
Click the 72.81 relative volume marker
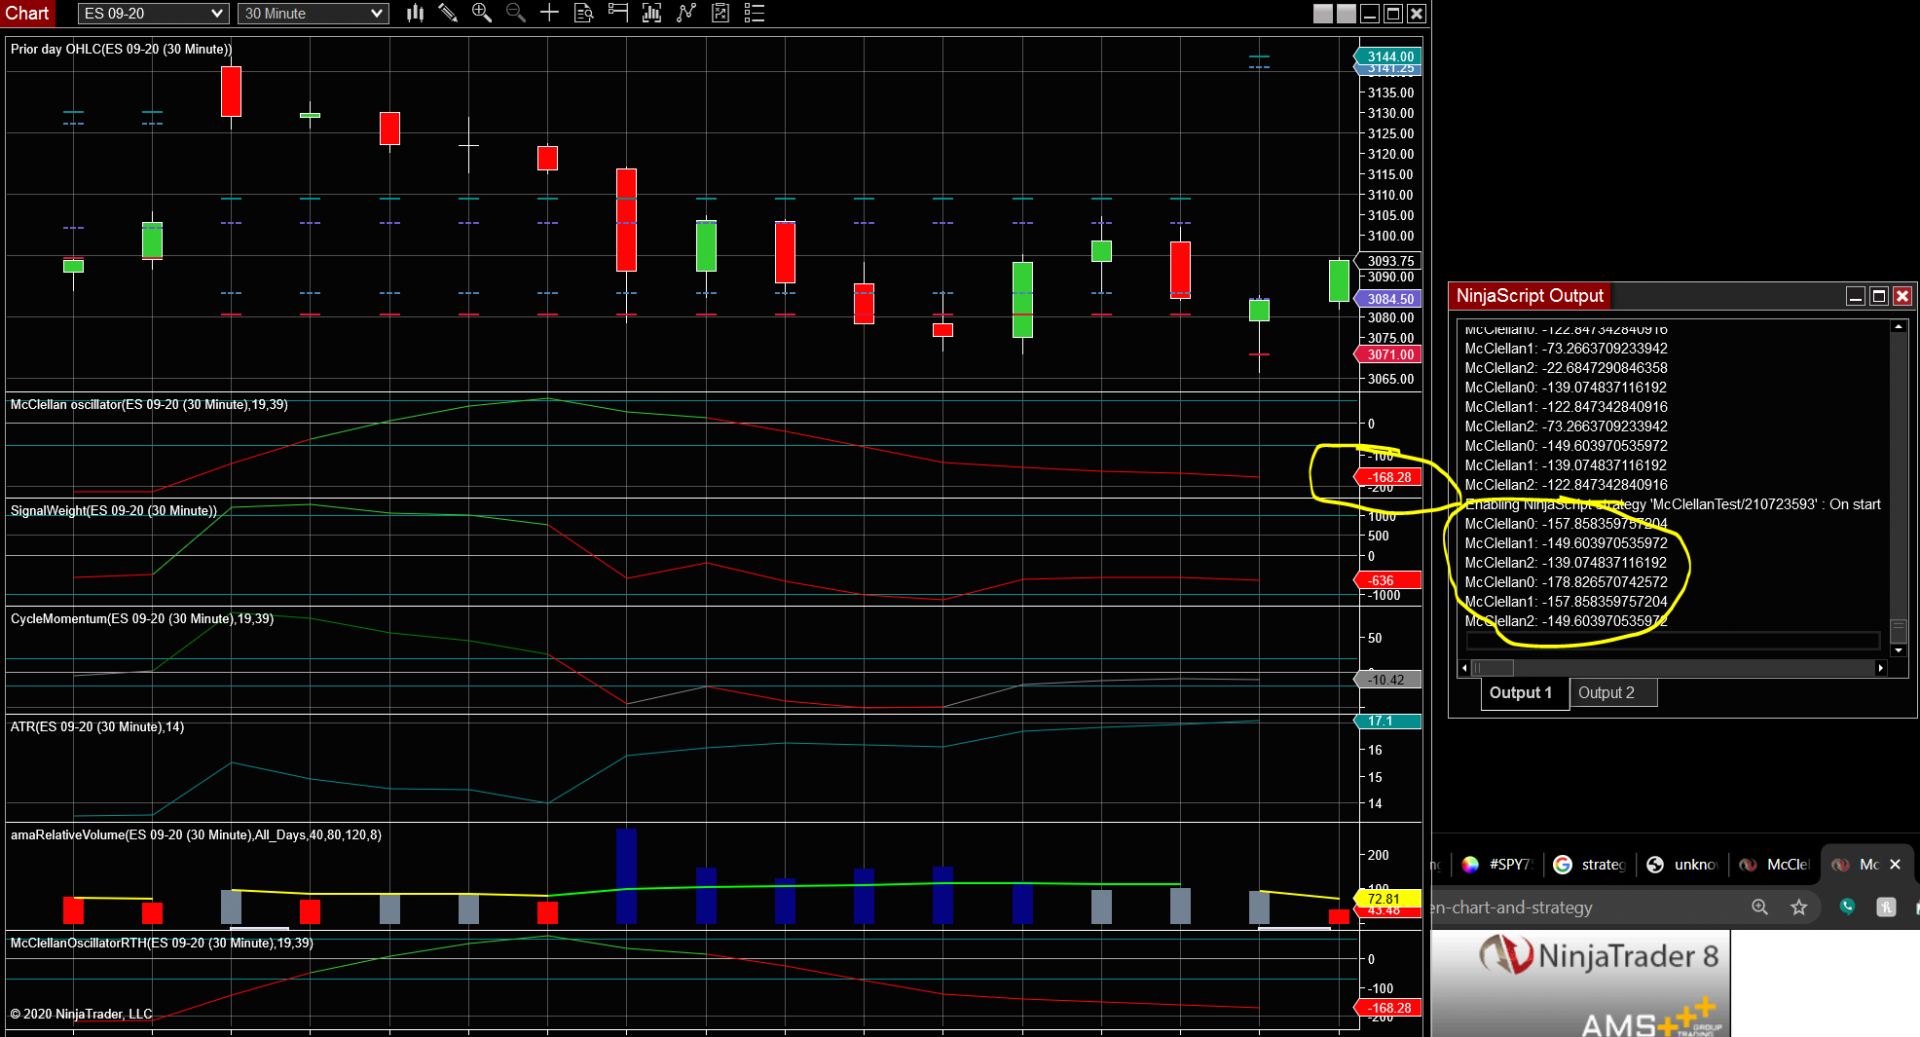point(1388,899)
